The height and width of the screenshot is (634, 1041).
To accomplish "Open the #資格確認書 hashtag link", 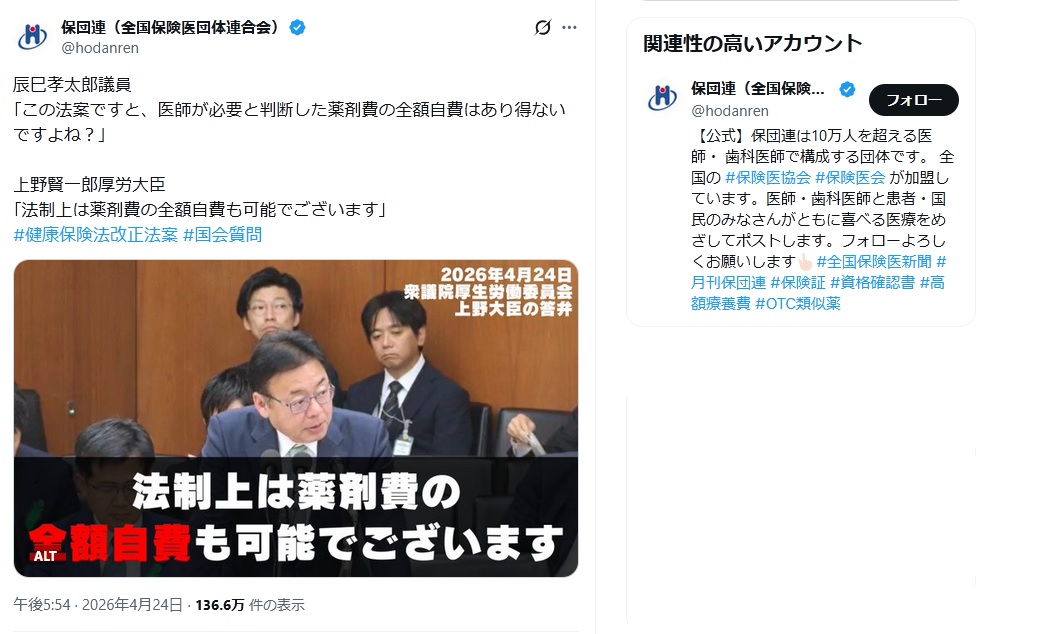I will (872, 283).
